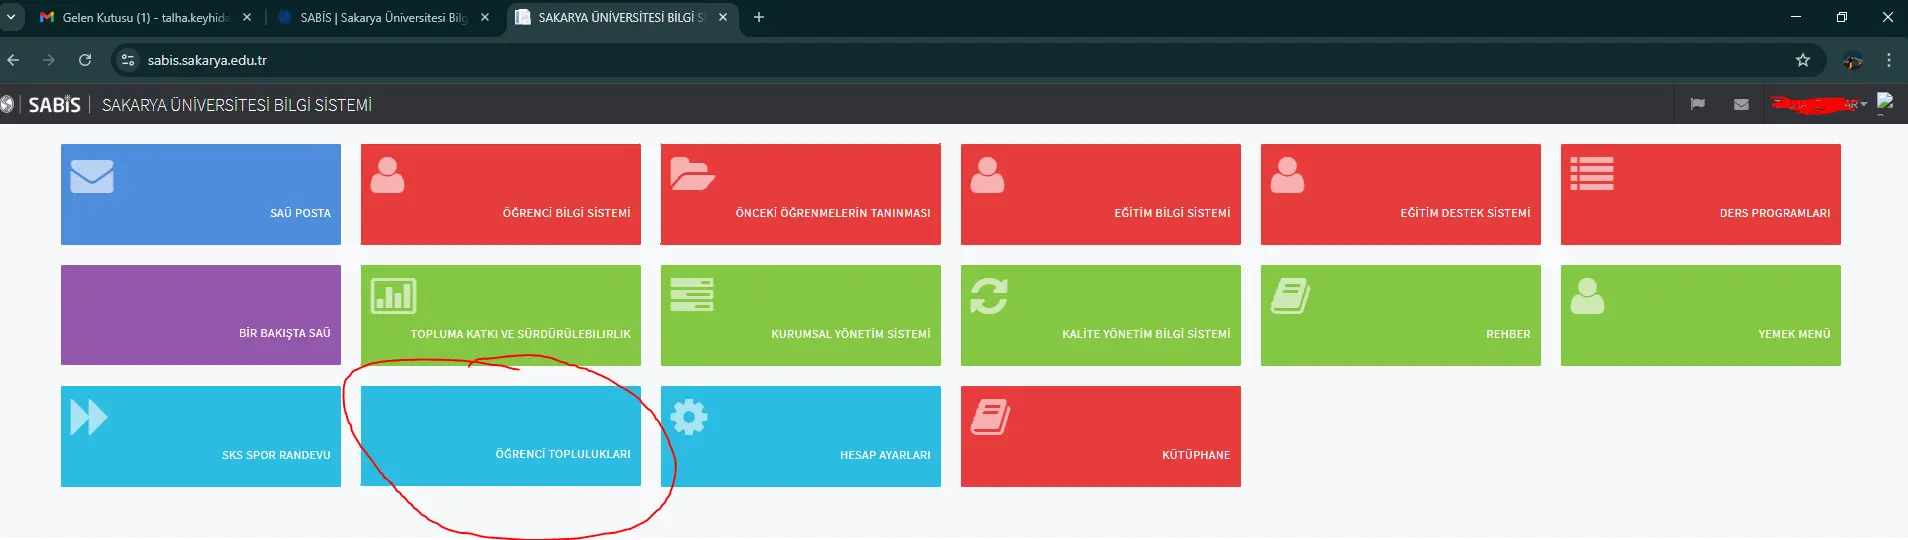Screen dimensions: 1908x540
Task: Open the envelope messages icon in header
Action: coord(1741,104)
